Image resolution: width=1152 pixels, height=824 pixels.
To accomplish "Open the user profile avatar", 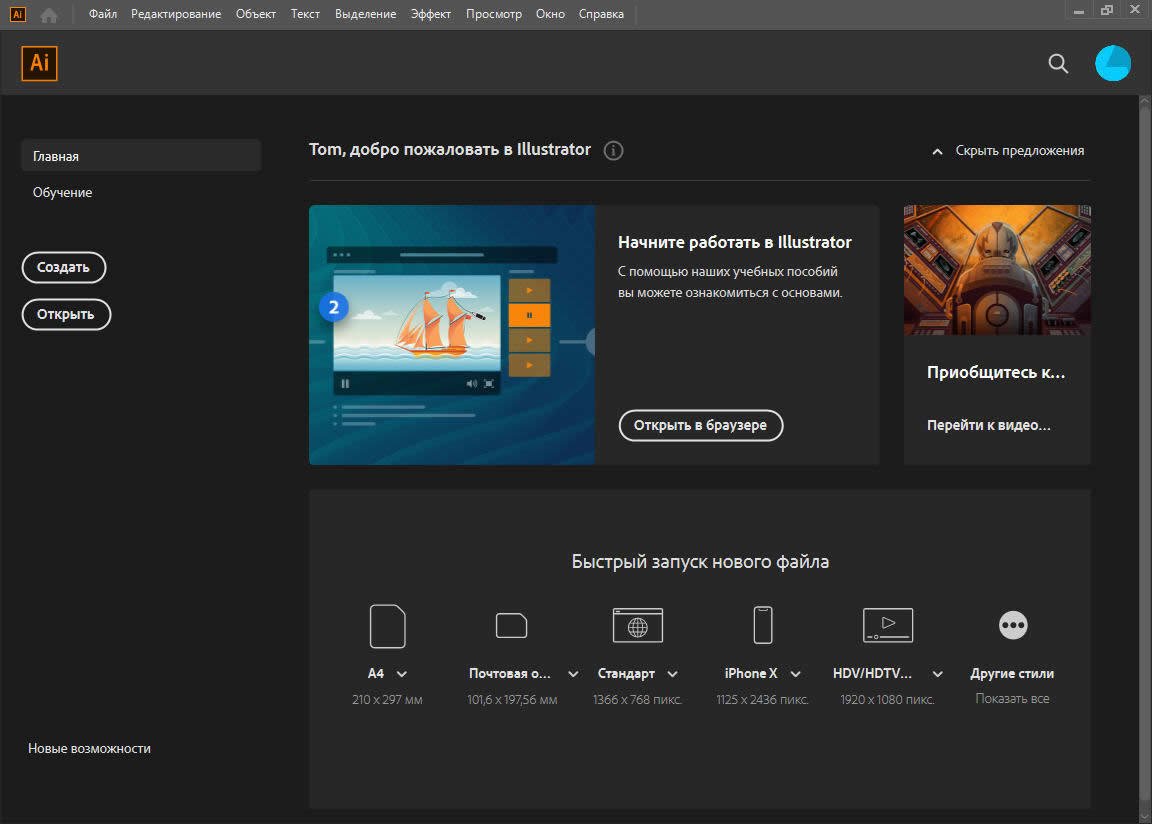I will (1113, 63).
